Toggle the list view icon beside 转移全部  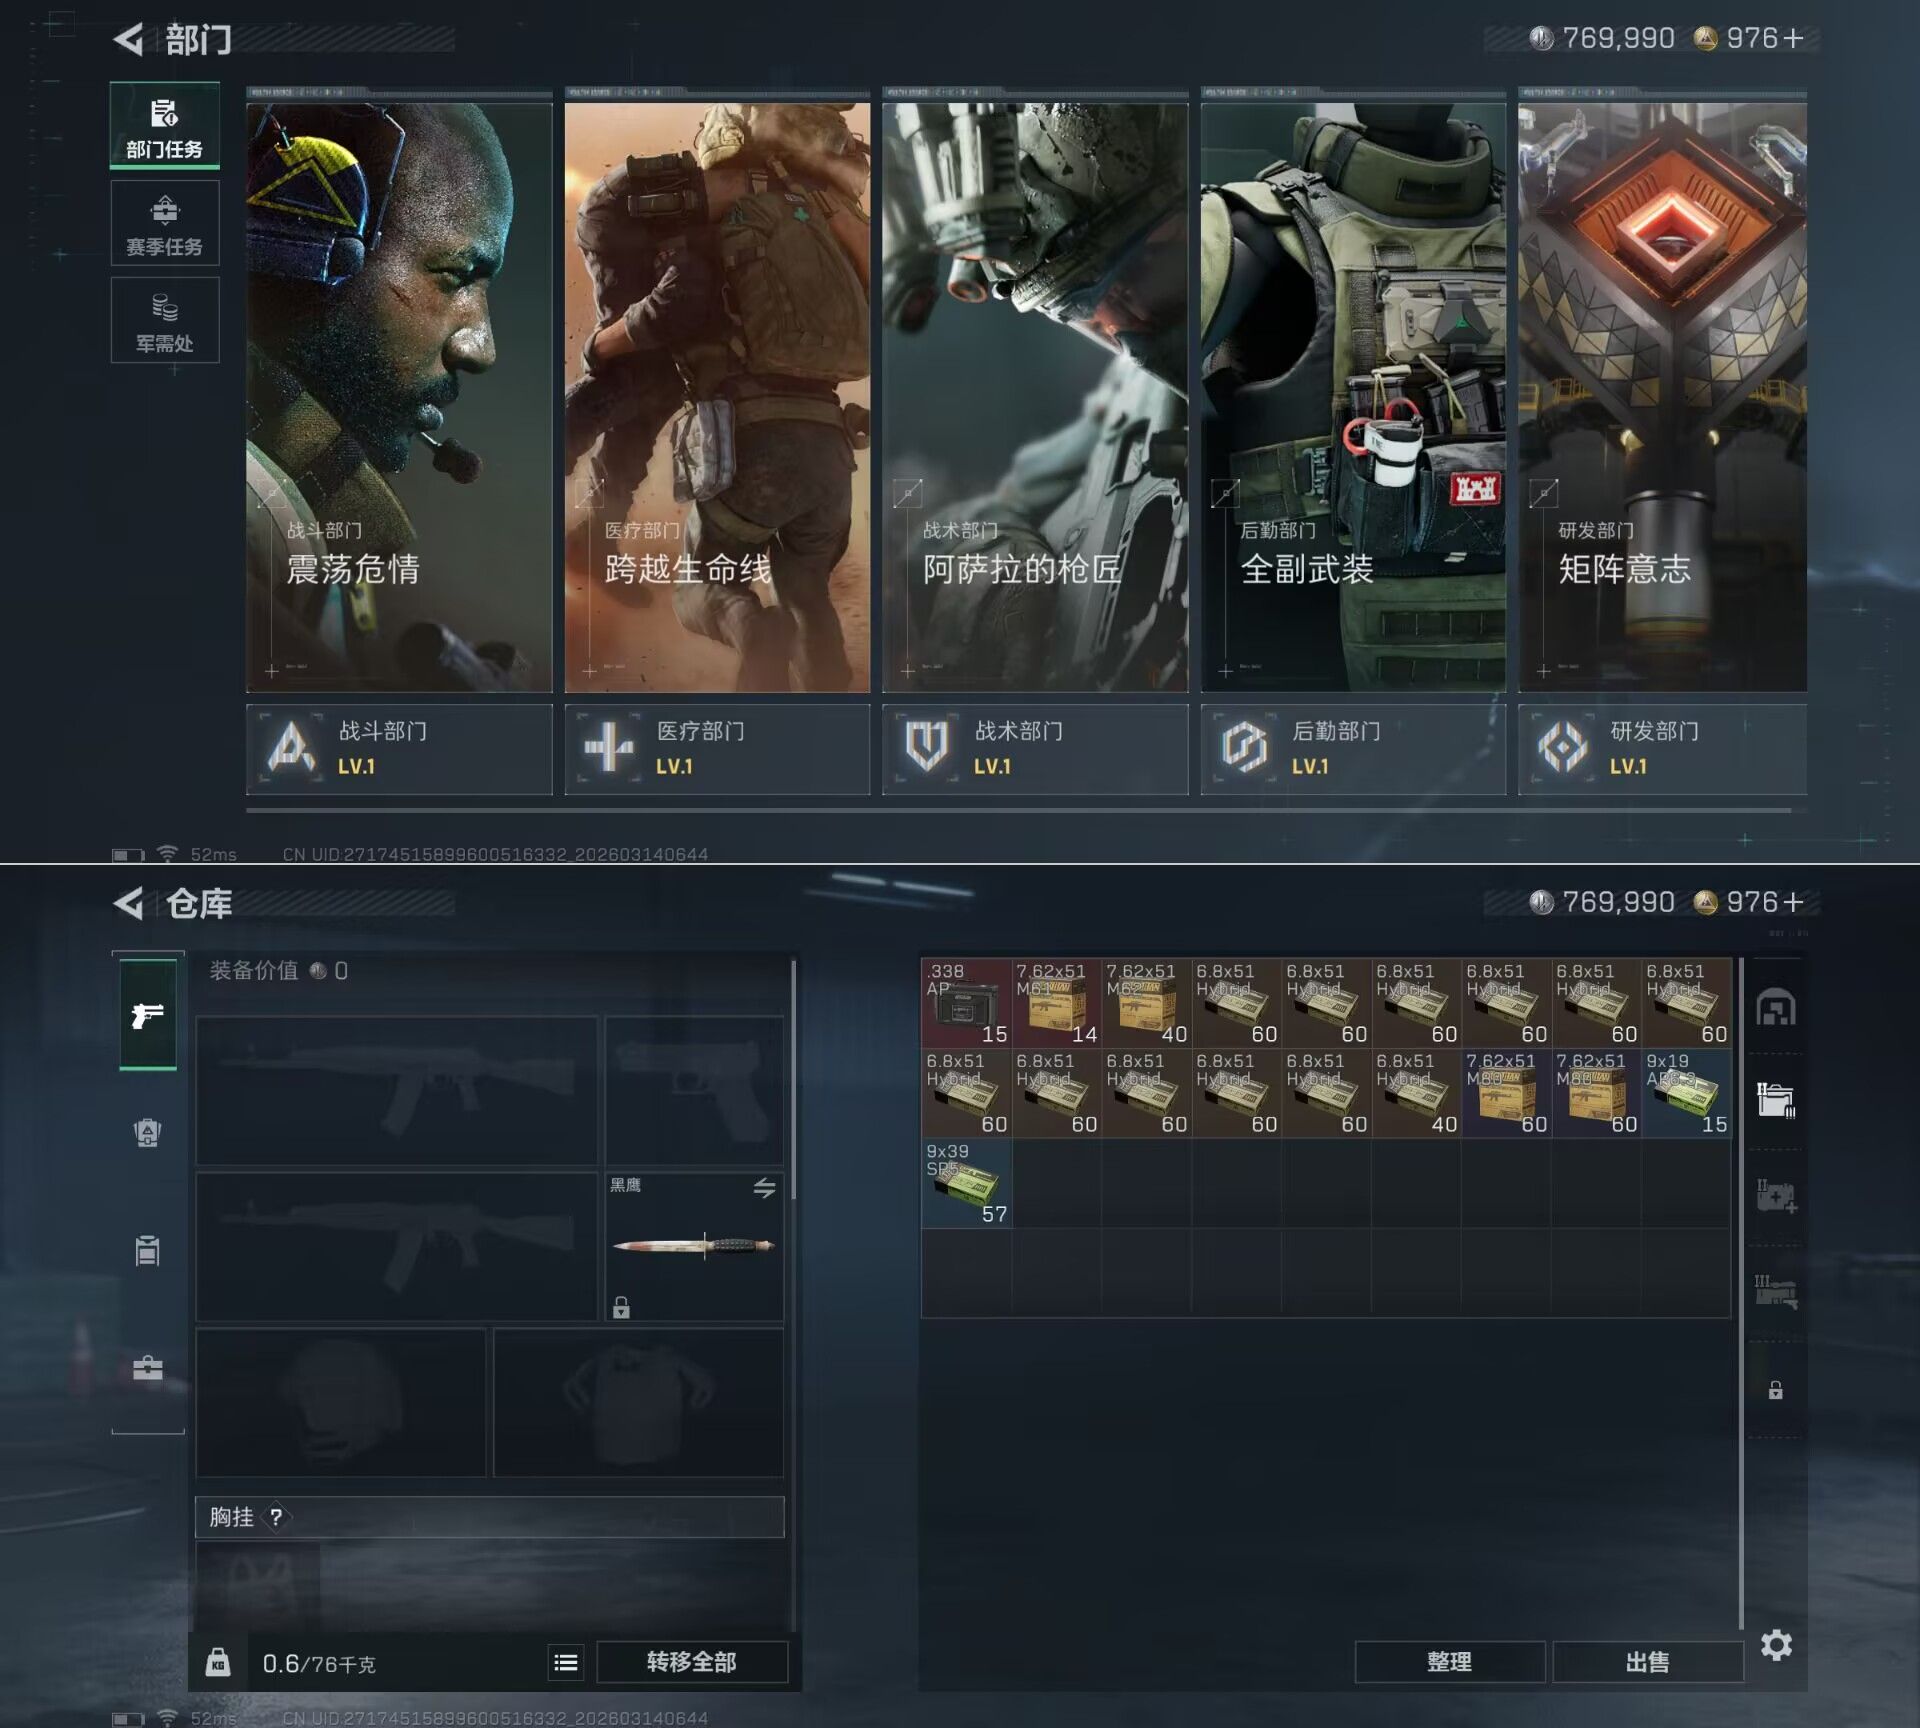coord(566,1662)
